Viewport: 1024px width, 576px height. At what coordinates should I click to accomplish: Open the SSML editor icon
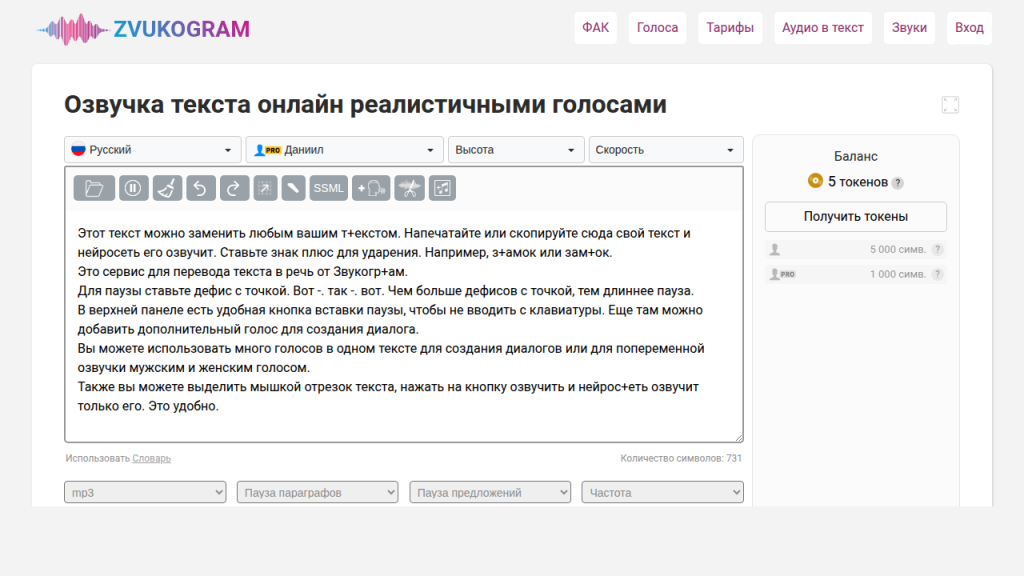[x=328, y=187]
